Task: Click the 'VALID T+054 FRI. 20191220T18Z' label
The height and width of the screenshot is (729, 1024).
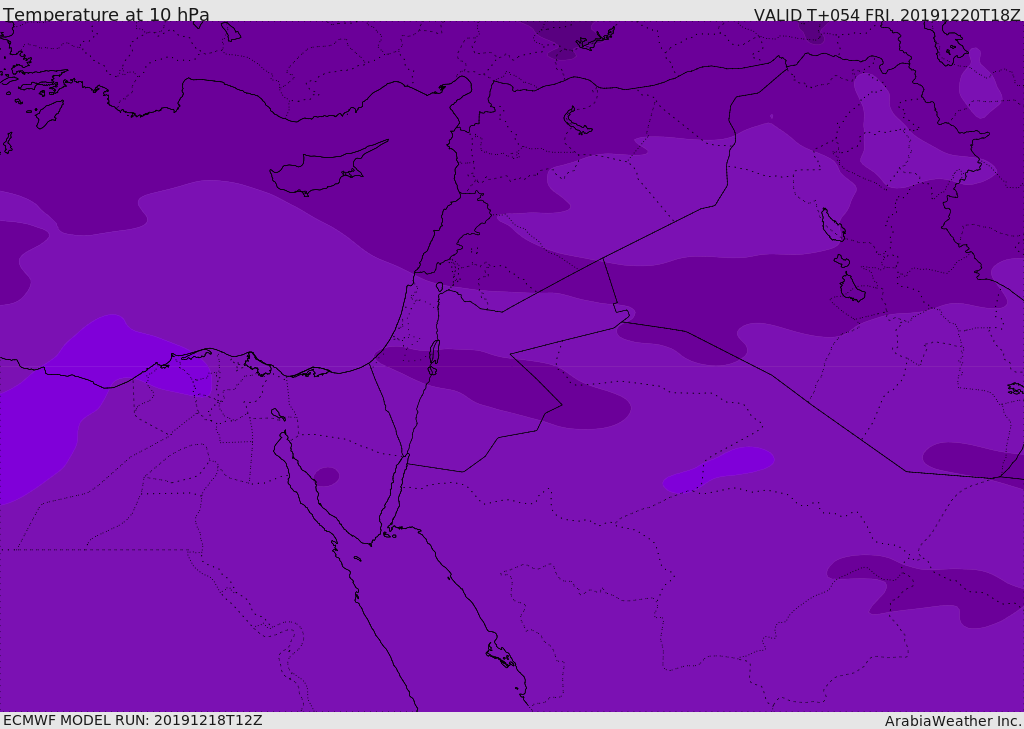Action: coord(887,14)
